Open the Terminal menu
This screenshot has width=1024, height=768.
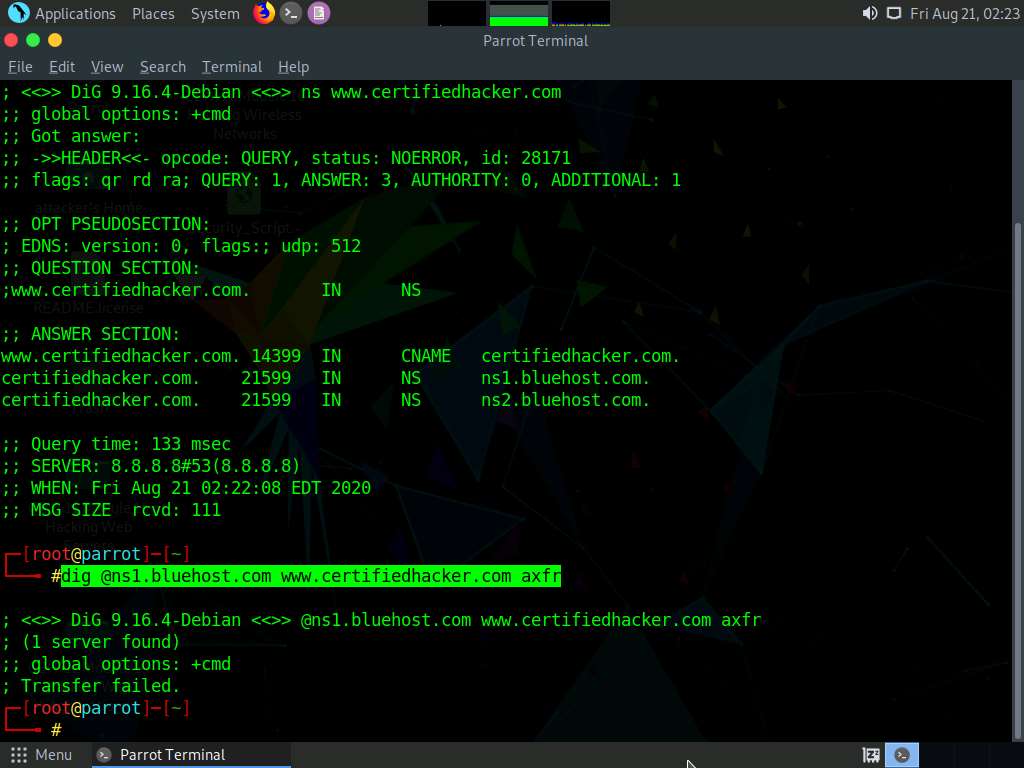[232, 67]
